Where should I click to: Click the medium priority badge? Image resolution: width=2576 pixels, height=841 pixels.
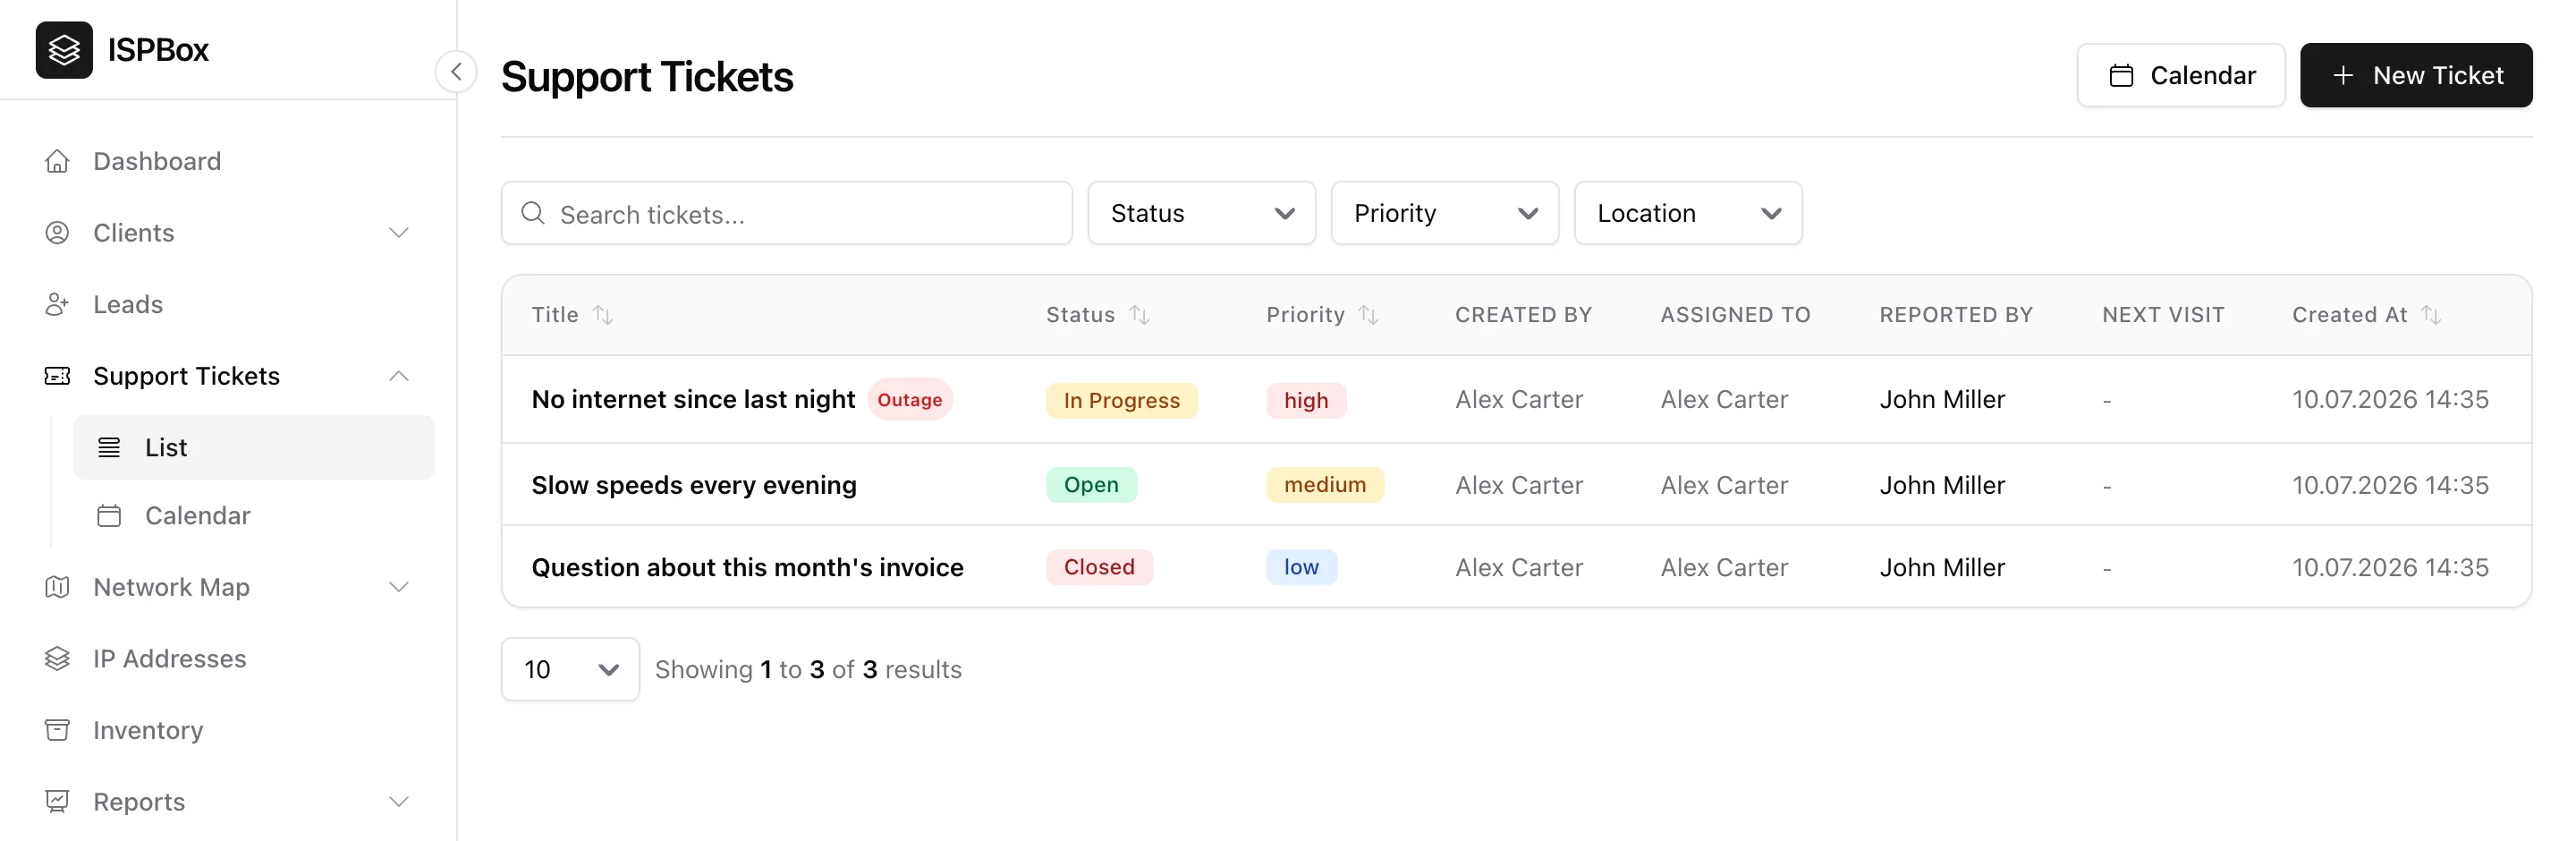coord(1325,485)
